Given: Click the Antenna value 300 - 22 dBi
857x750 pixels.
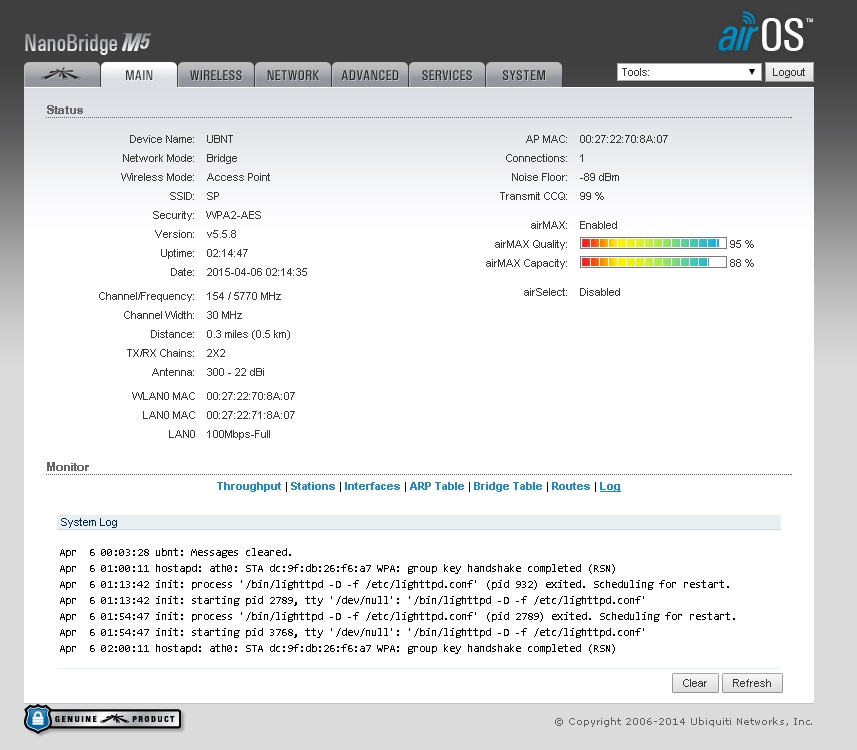Looking at the screenshot, I should (236, 372).
